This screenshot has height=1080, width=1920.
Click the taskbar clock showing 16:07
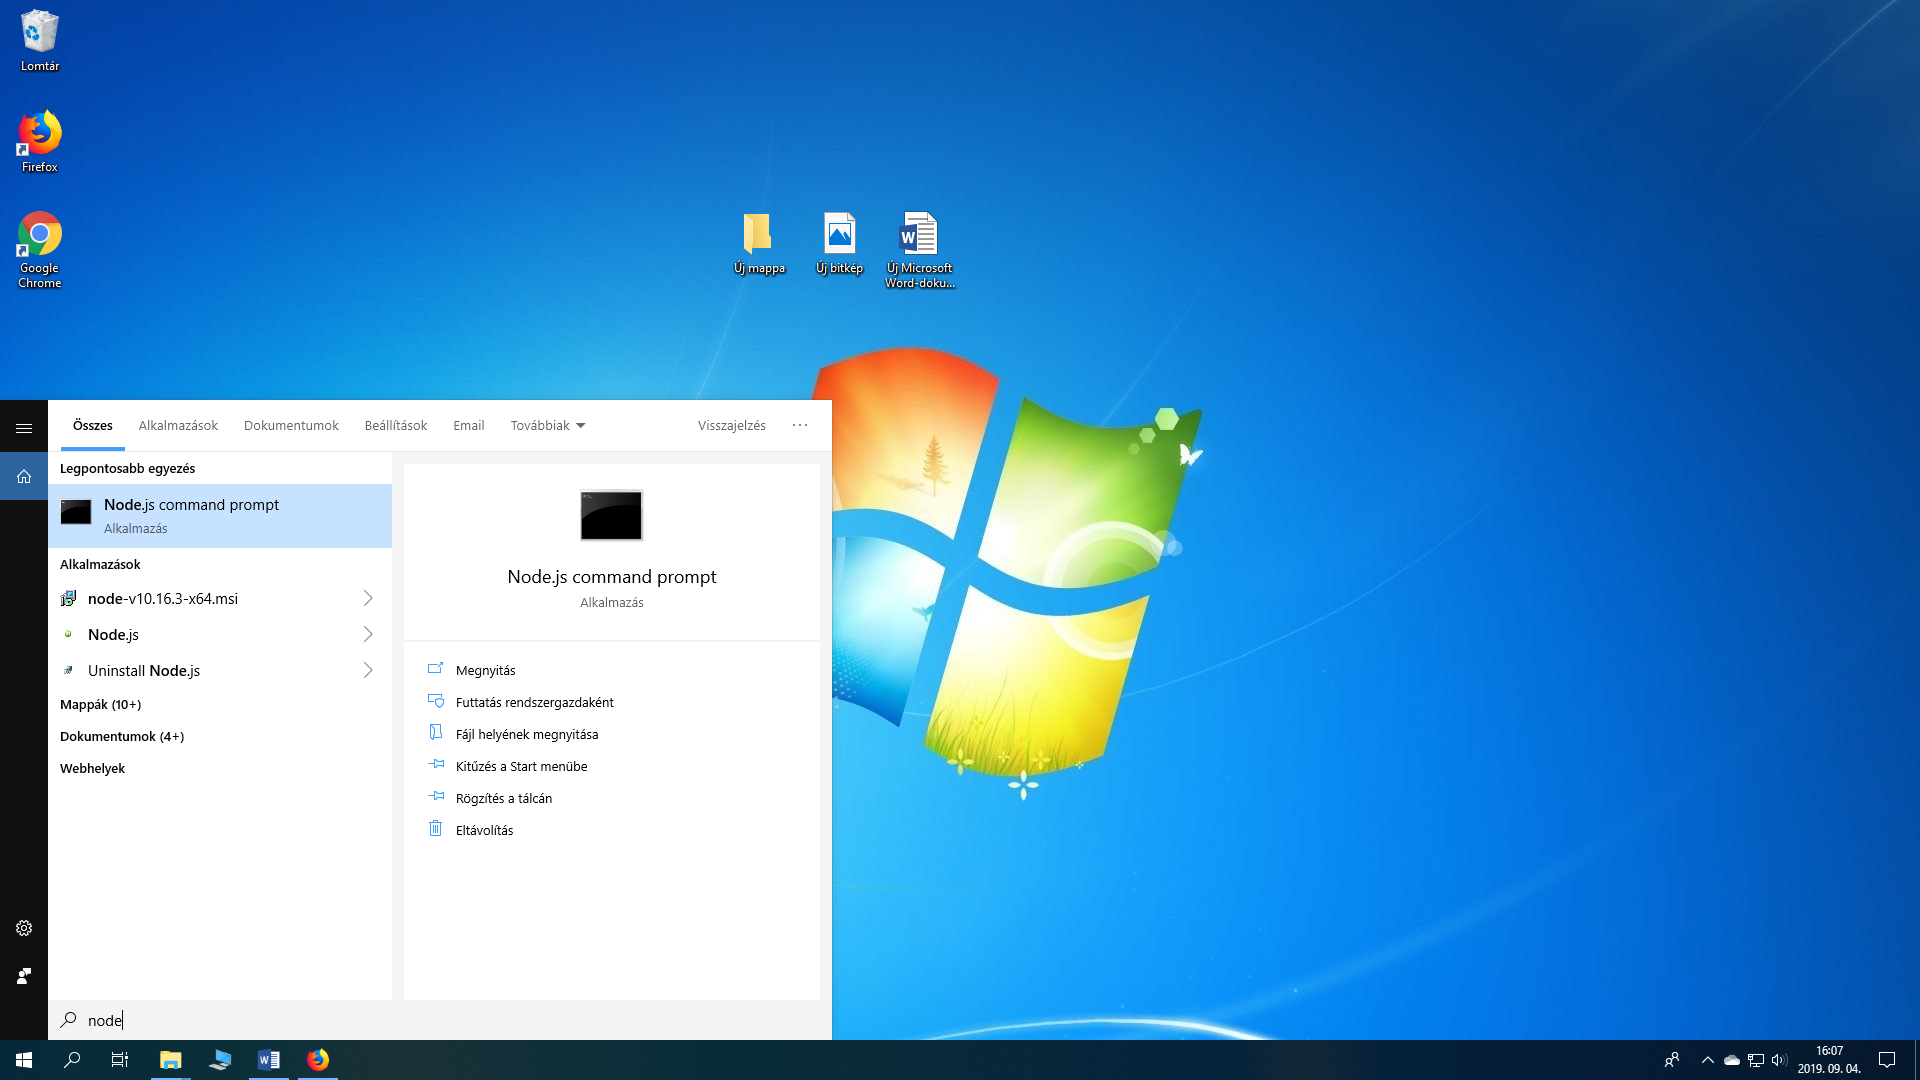[1829, 1060]
